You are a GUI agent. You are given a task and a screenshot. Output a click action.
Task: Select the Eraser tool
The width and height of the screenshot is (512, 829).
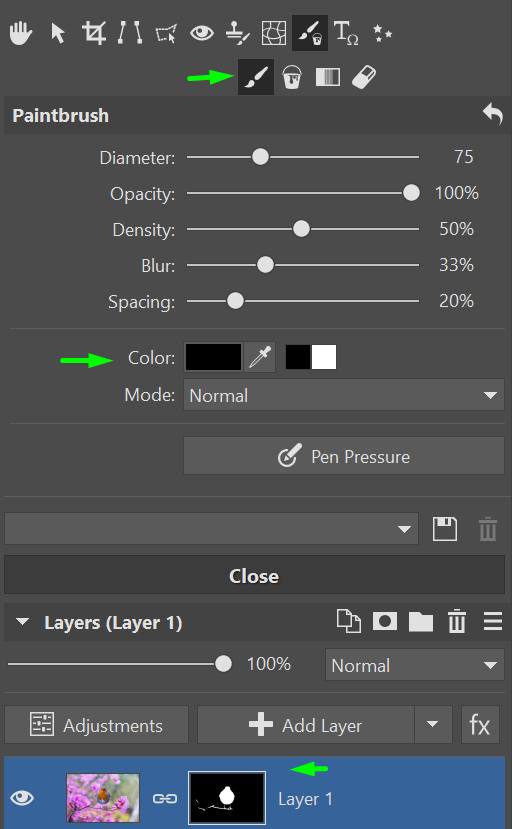pyautogui.click(x=364, y=77)
